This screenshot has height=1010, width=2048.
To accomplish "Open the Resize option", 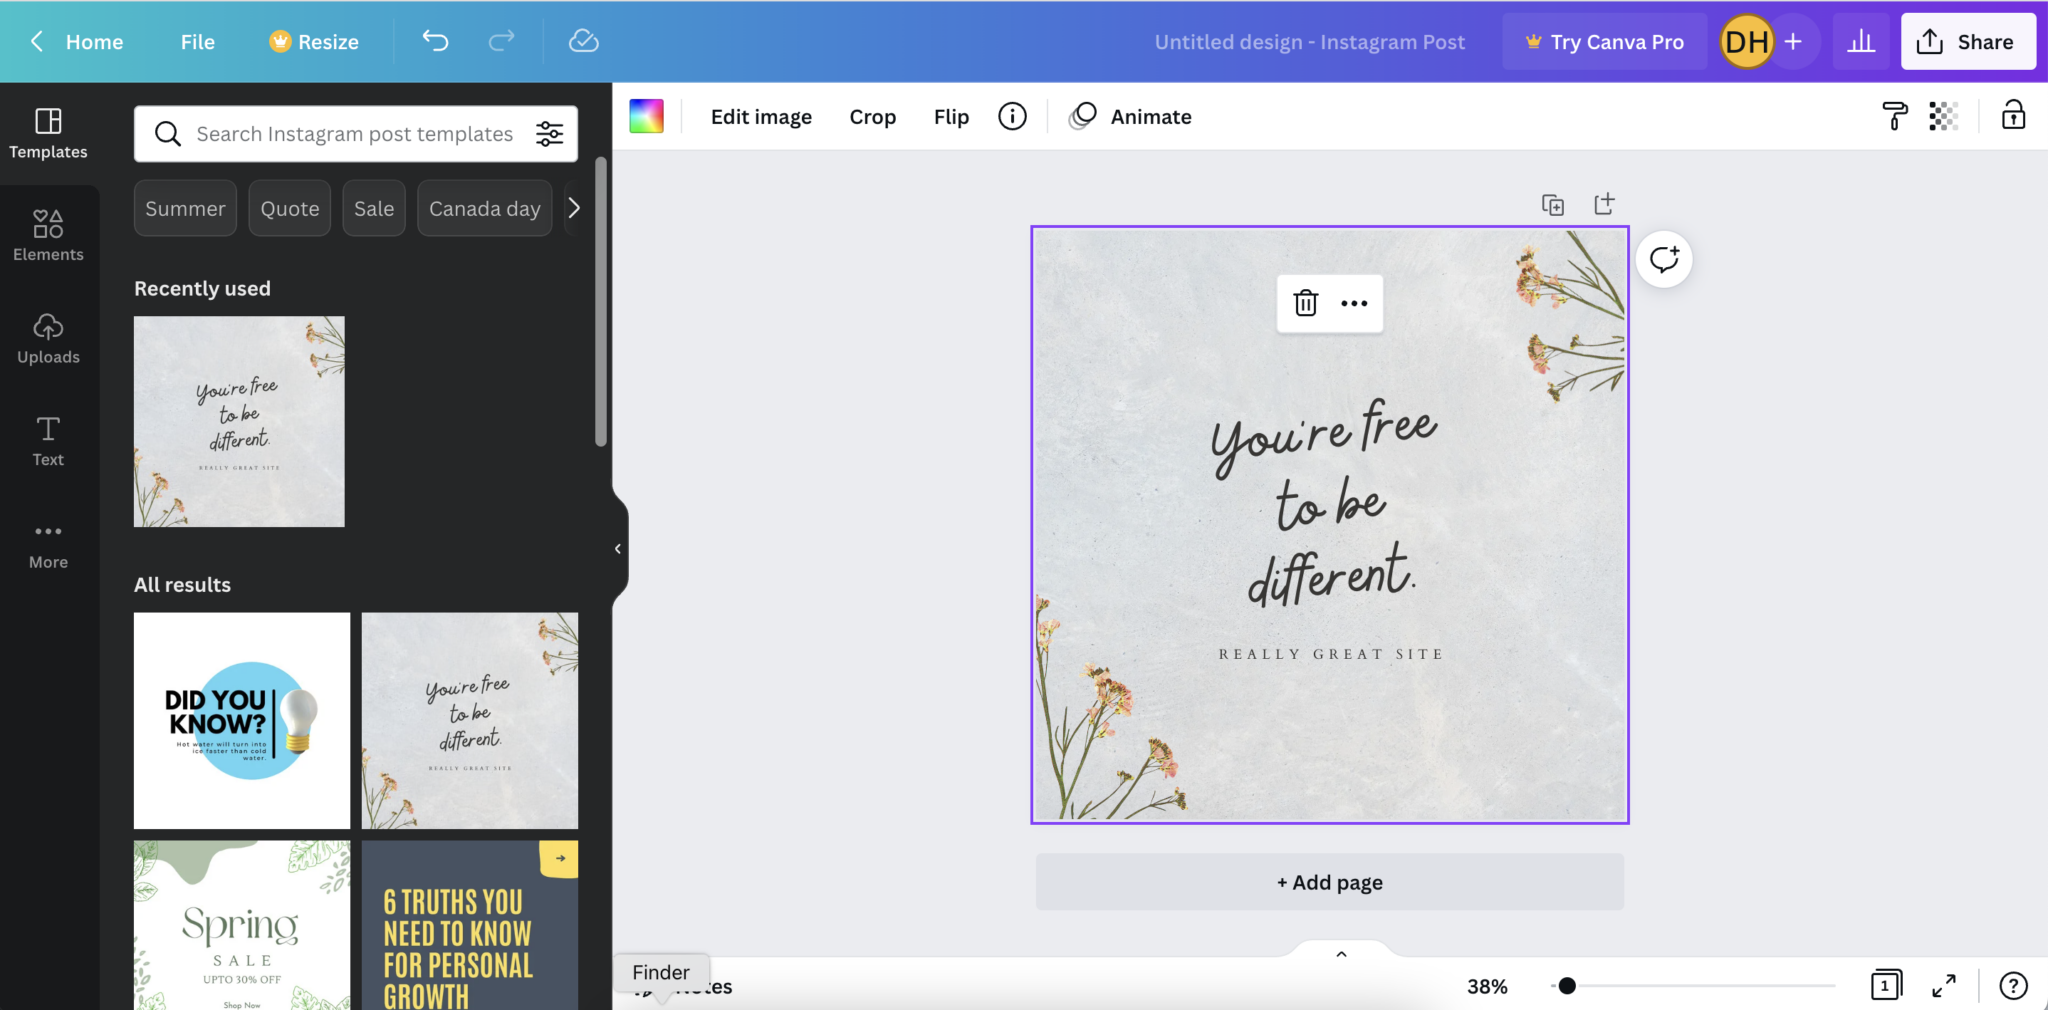I will (x=314, y=42).
